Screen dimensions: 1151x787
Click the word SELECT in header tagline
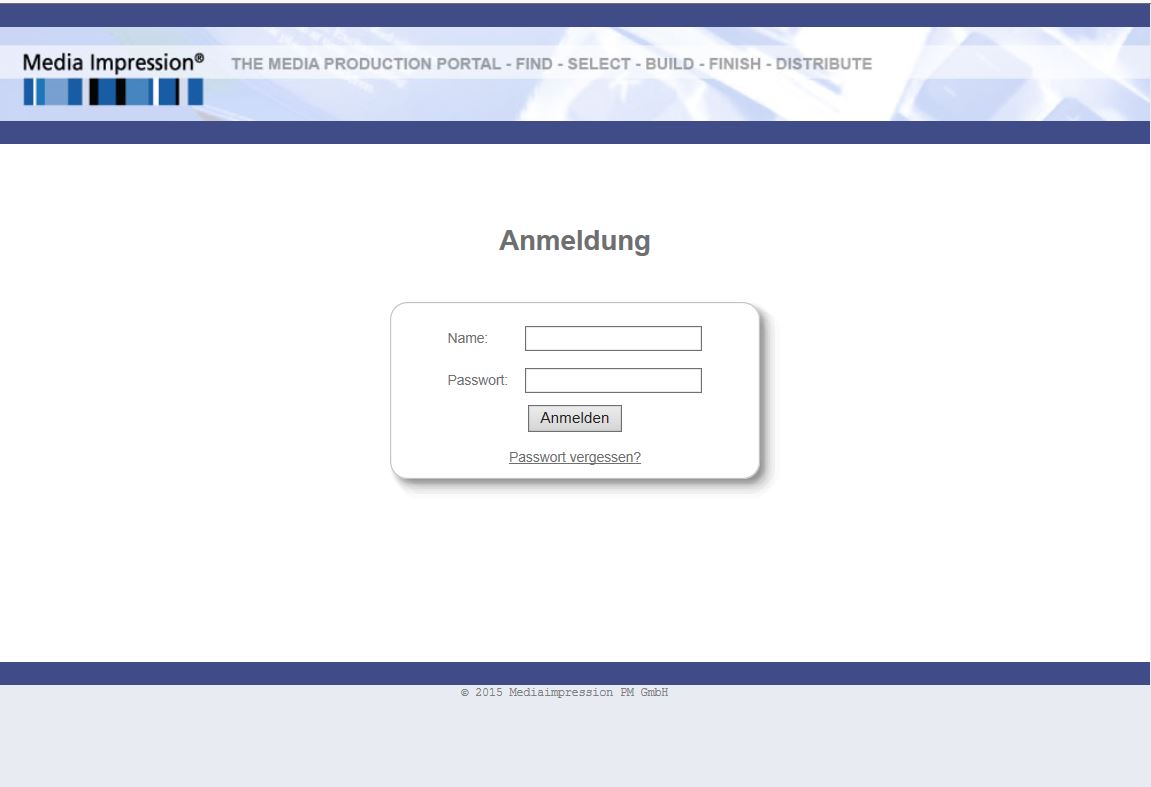point(599,64)
